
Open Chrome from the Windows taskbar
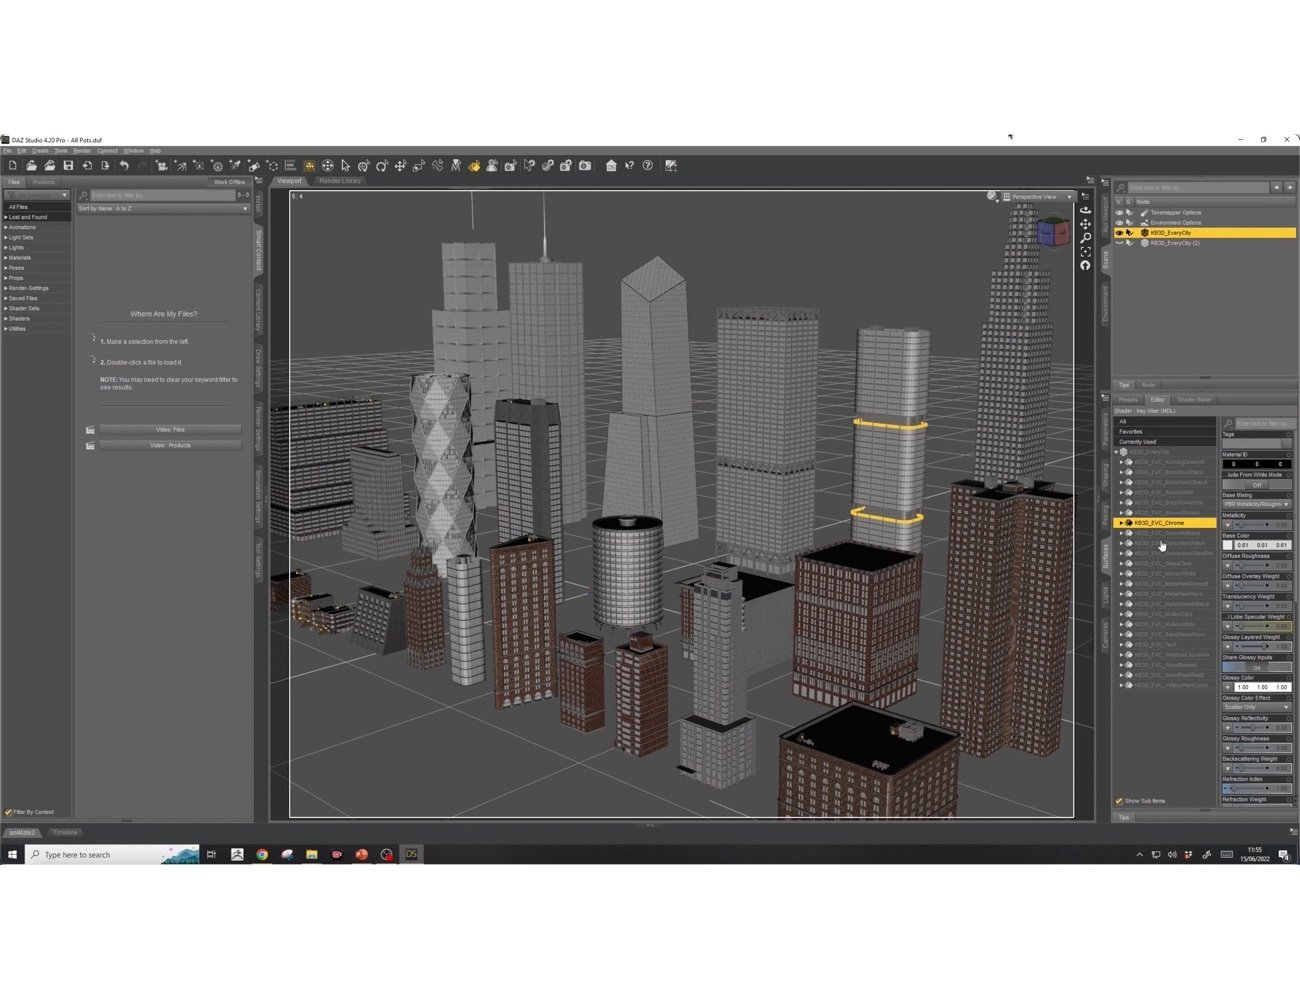pos(262,854)
